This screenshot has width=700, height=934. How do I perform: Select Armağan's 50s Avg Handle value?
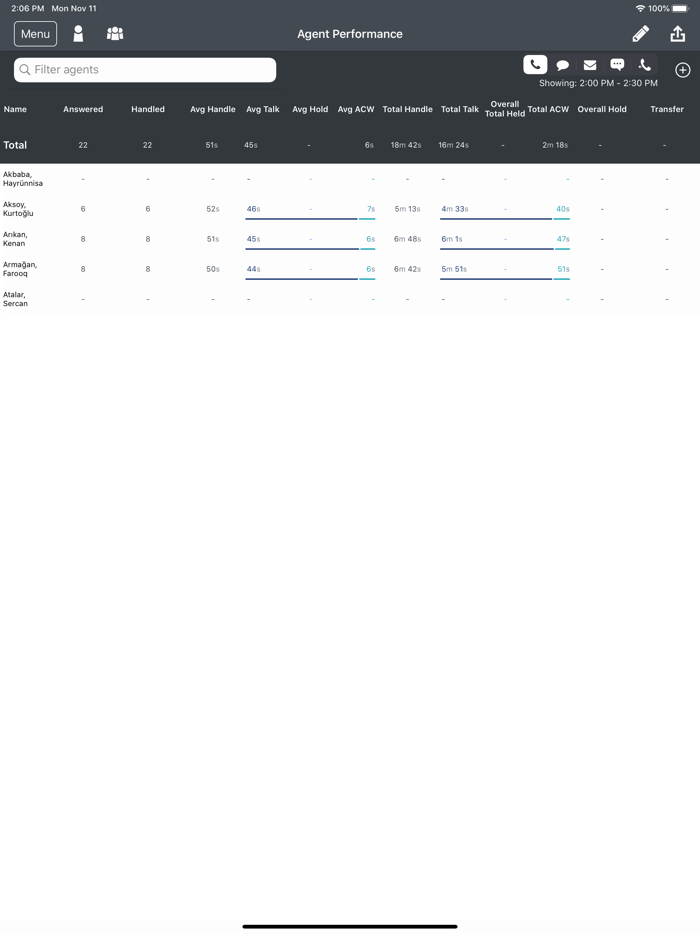coord(213,269)
